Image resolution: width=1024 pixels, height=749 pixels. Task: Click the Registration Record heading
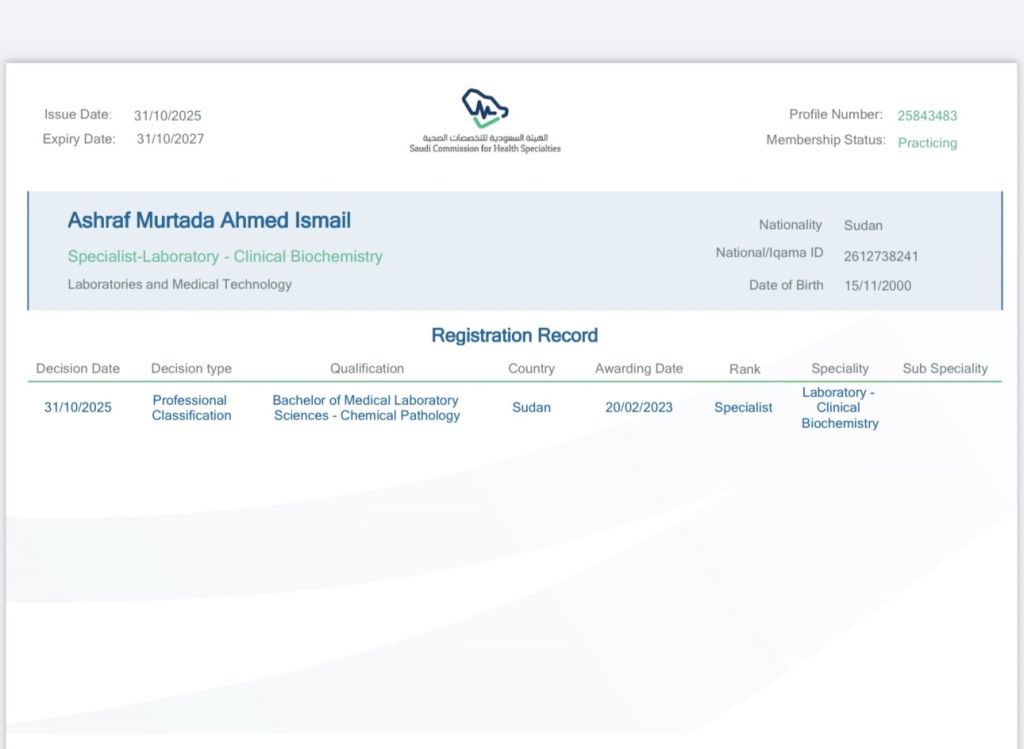click(x=514, y=335)
